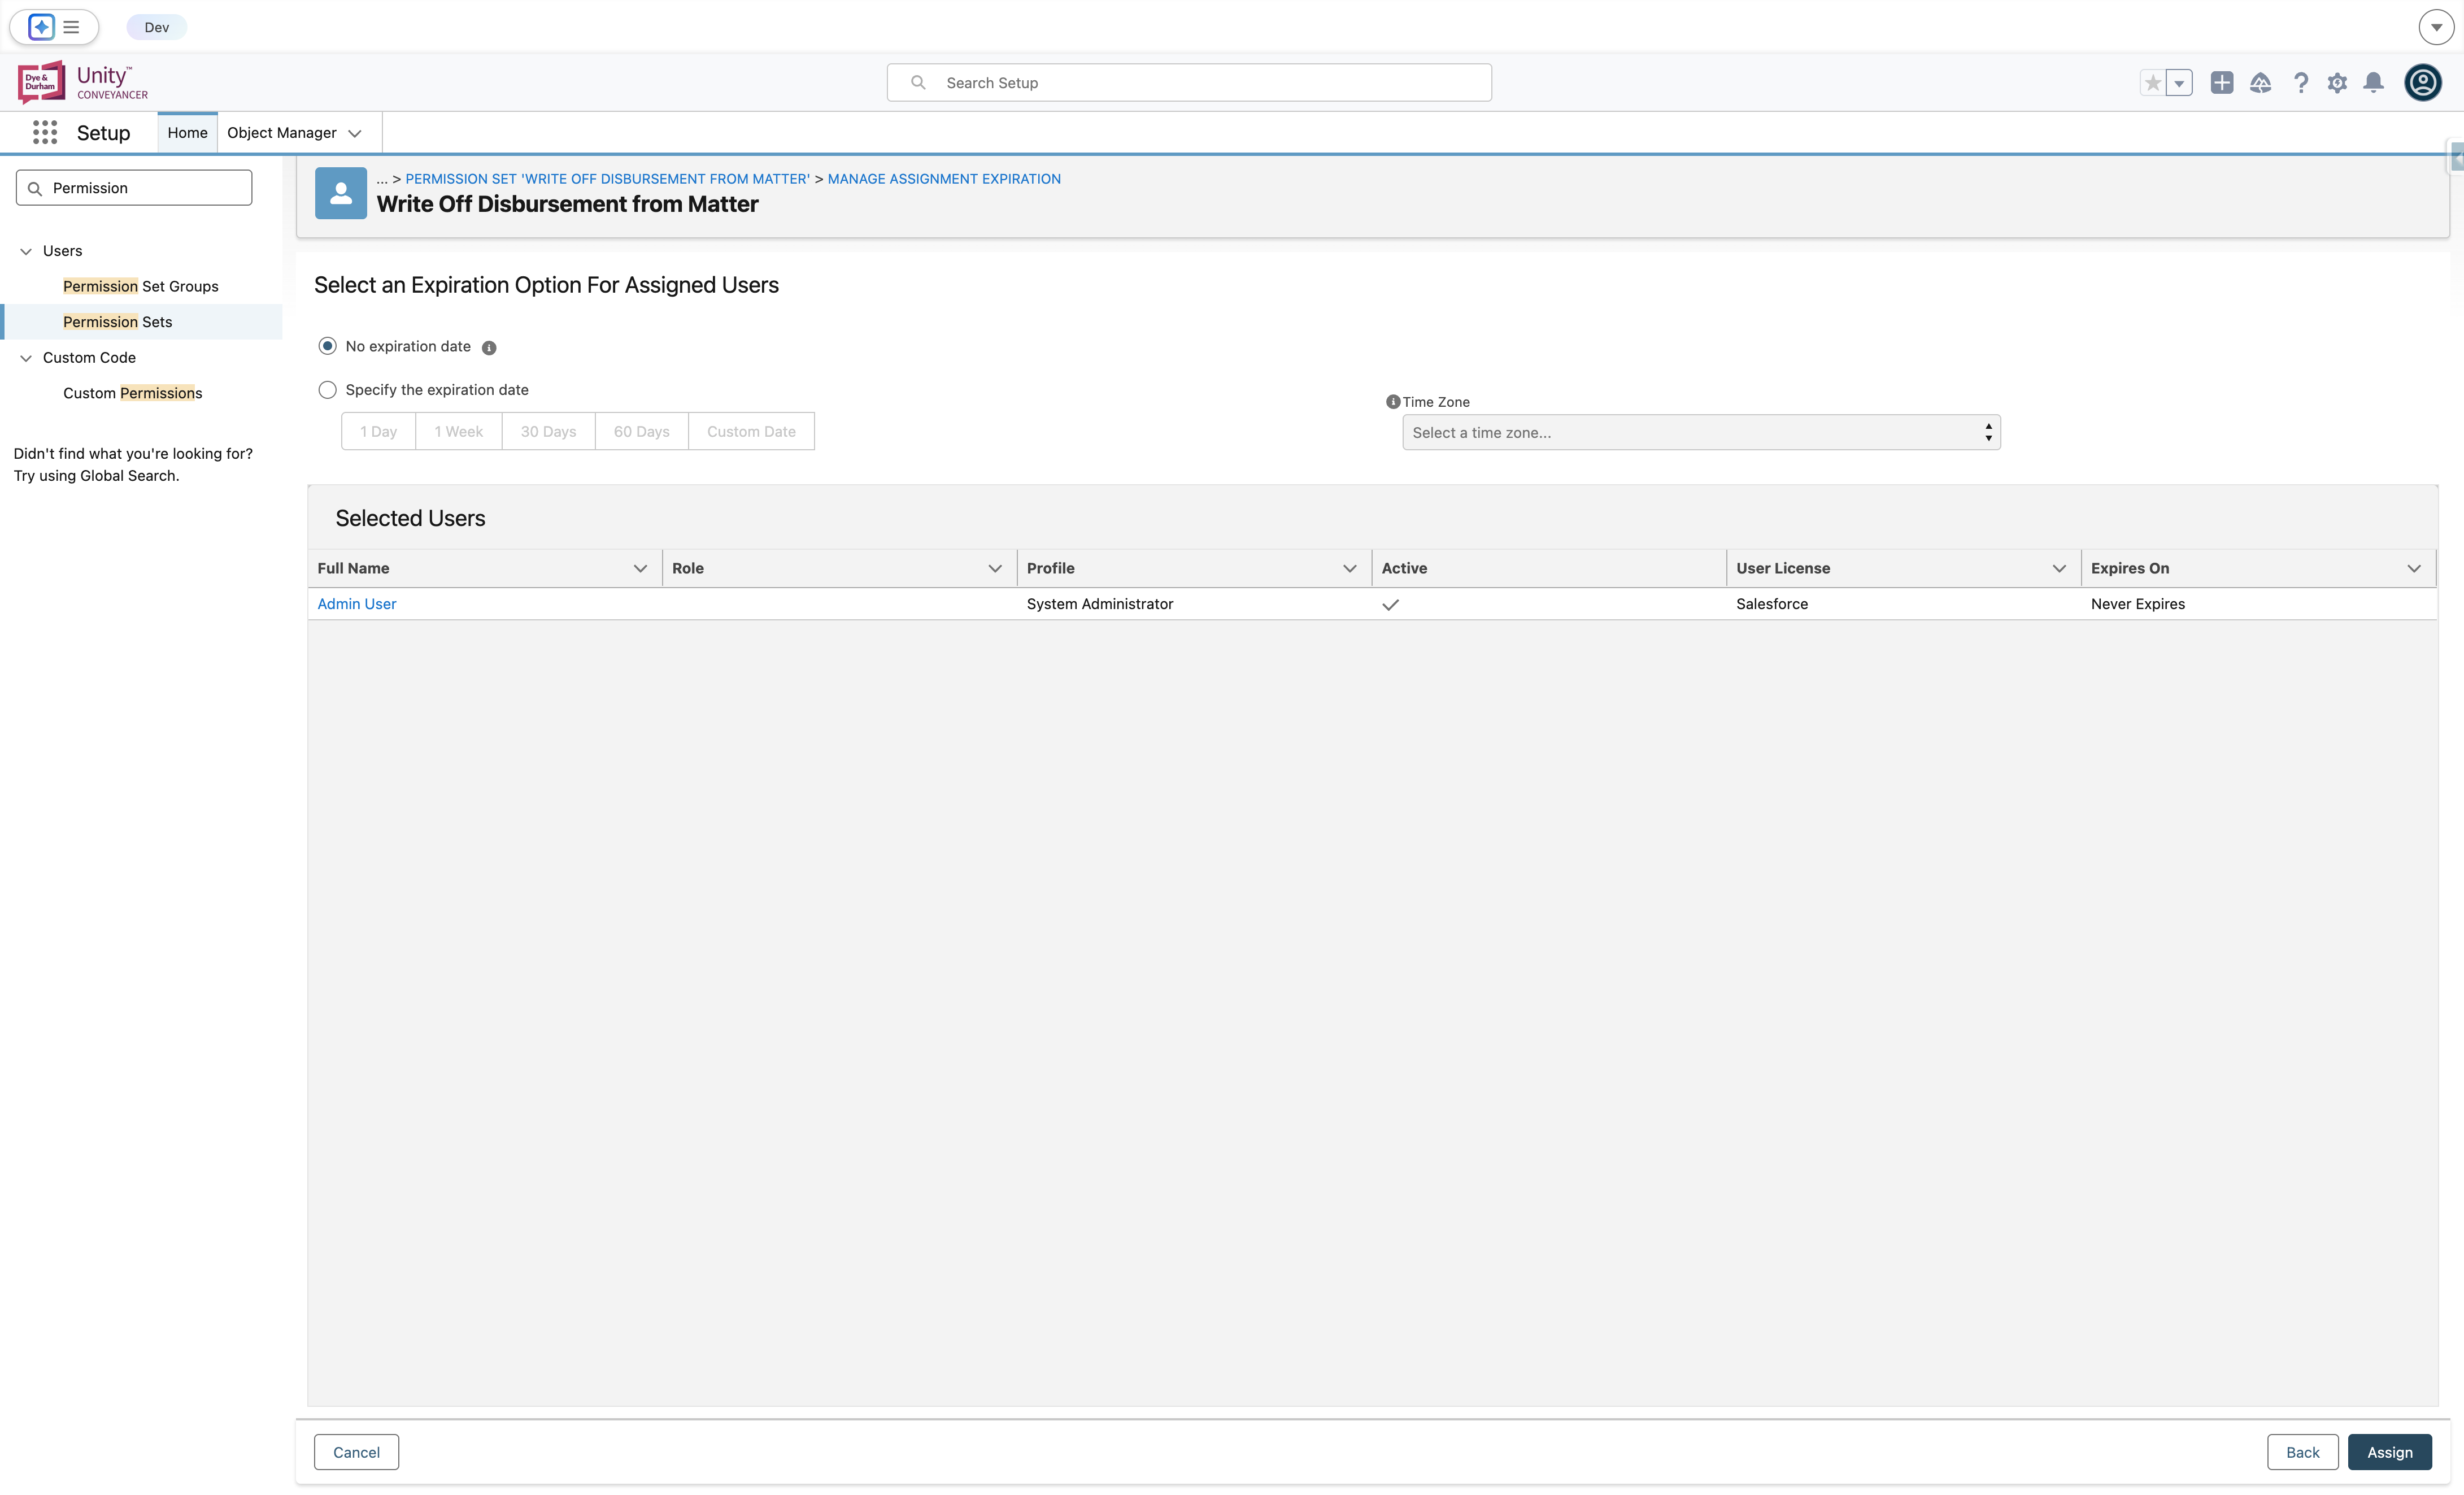Open the Object Manager tab

point(282,132)
